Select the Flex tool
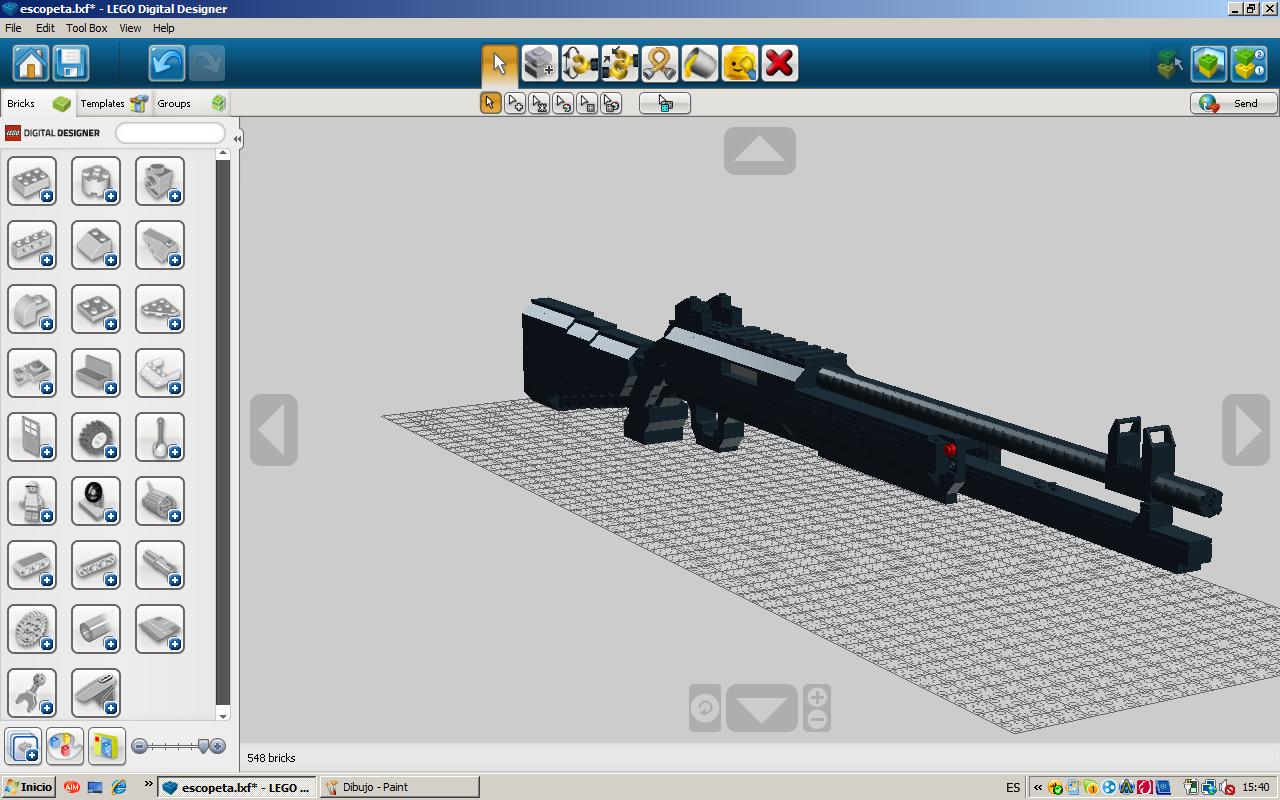The height and width of the screenshot is (800, 1280). [x=659, y=62]
